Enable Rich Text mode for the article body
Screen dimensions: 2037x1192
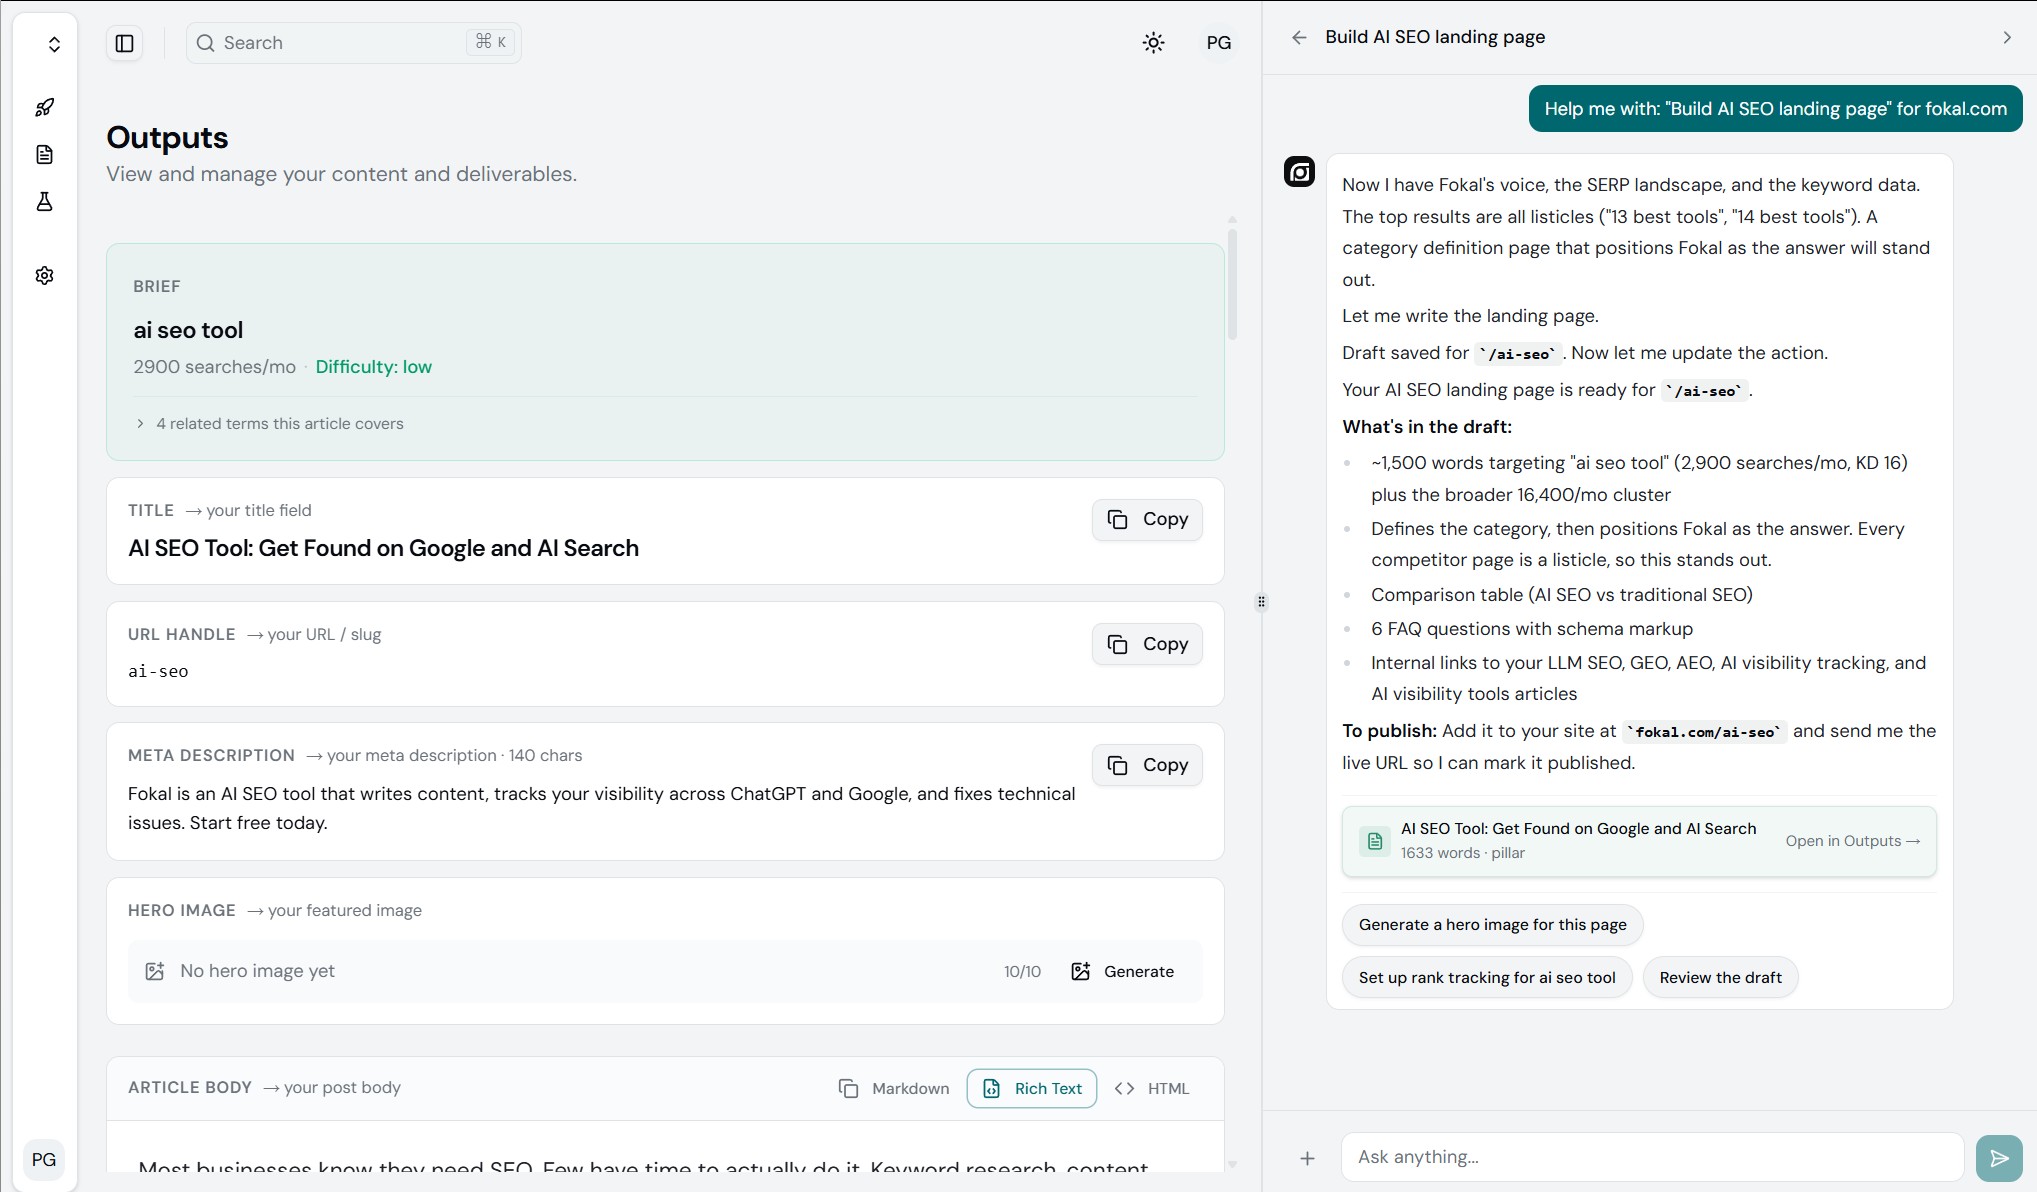(1031, 1088)
